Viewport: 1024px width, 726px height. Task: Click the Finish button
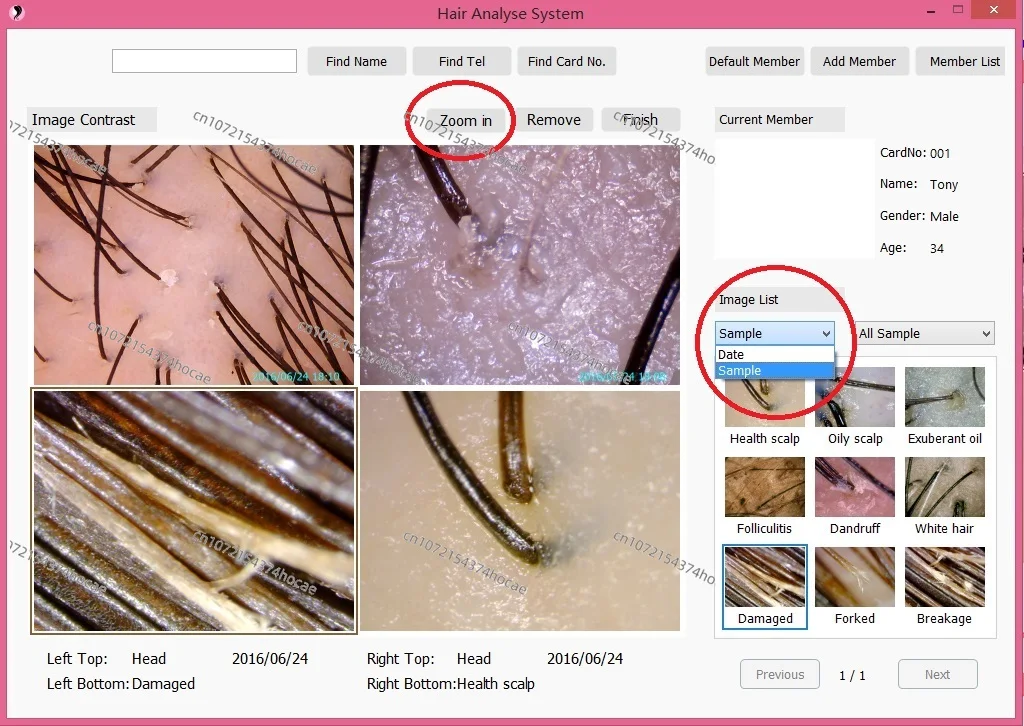click(641, 120)
